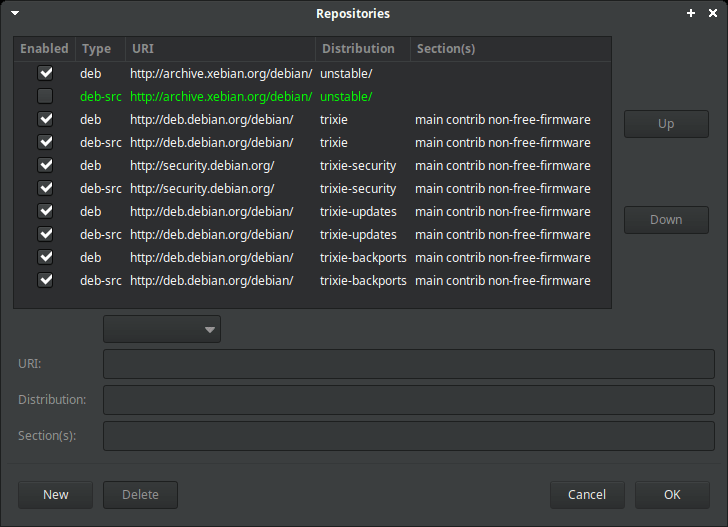Sort by the Enabled column header
Image resolution: width=728 pixels, height=527 pixels.
click(44, 49)
